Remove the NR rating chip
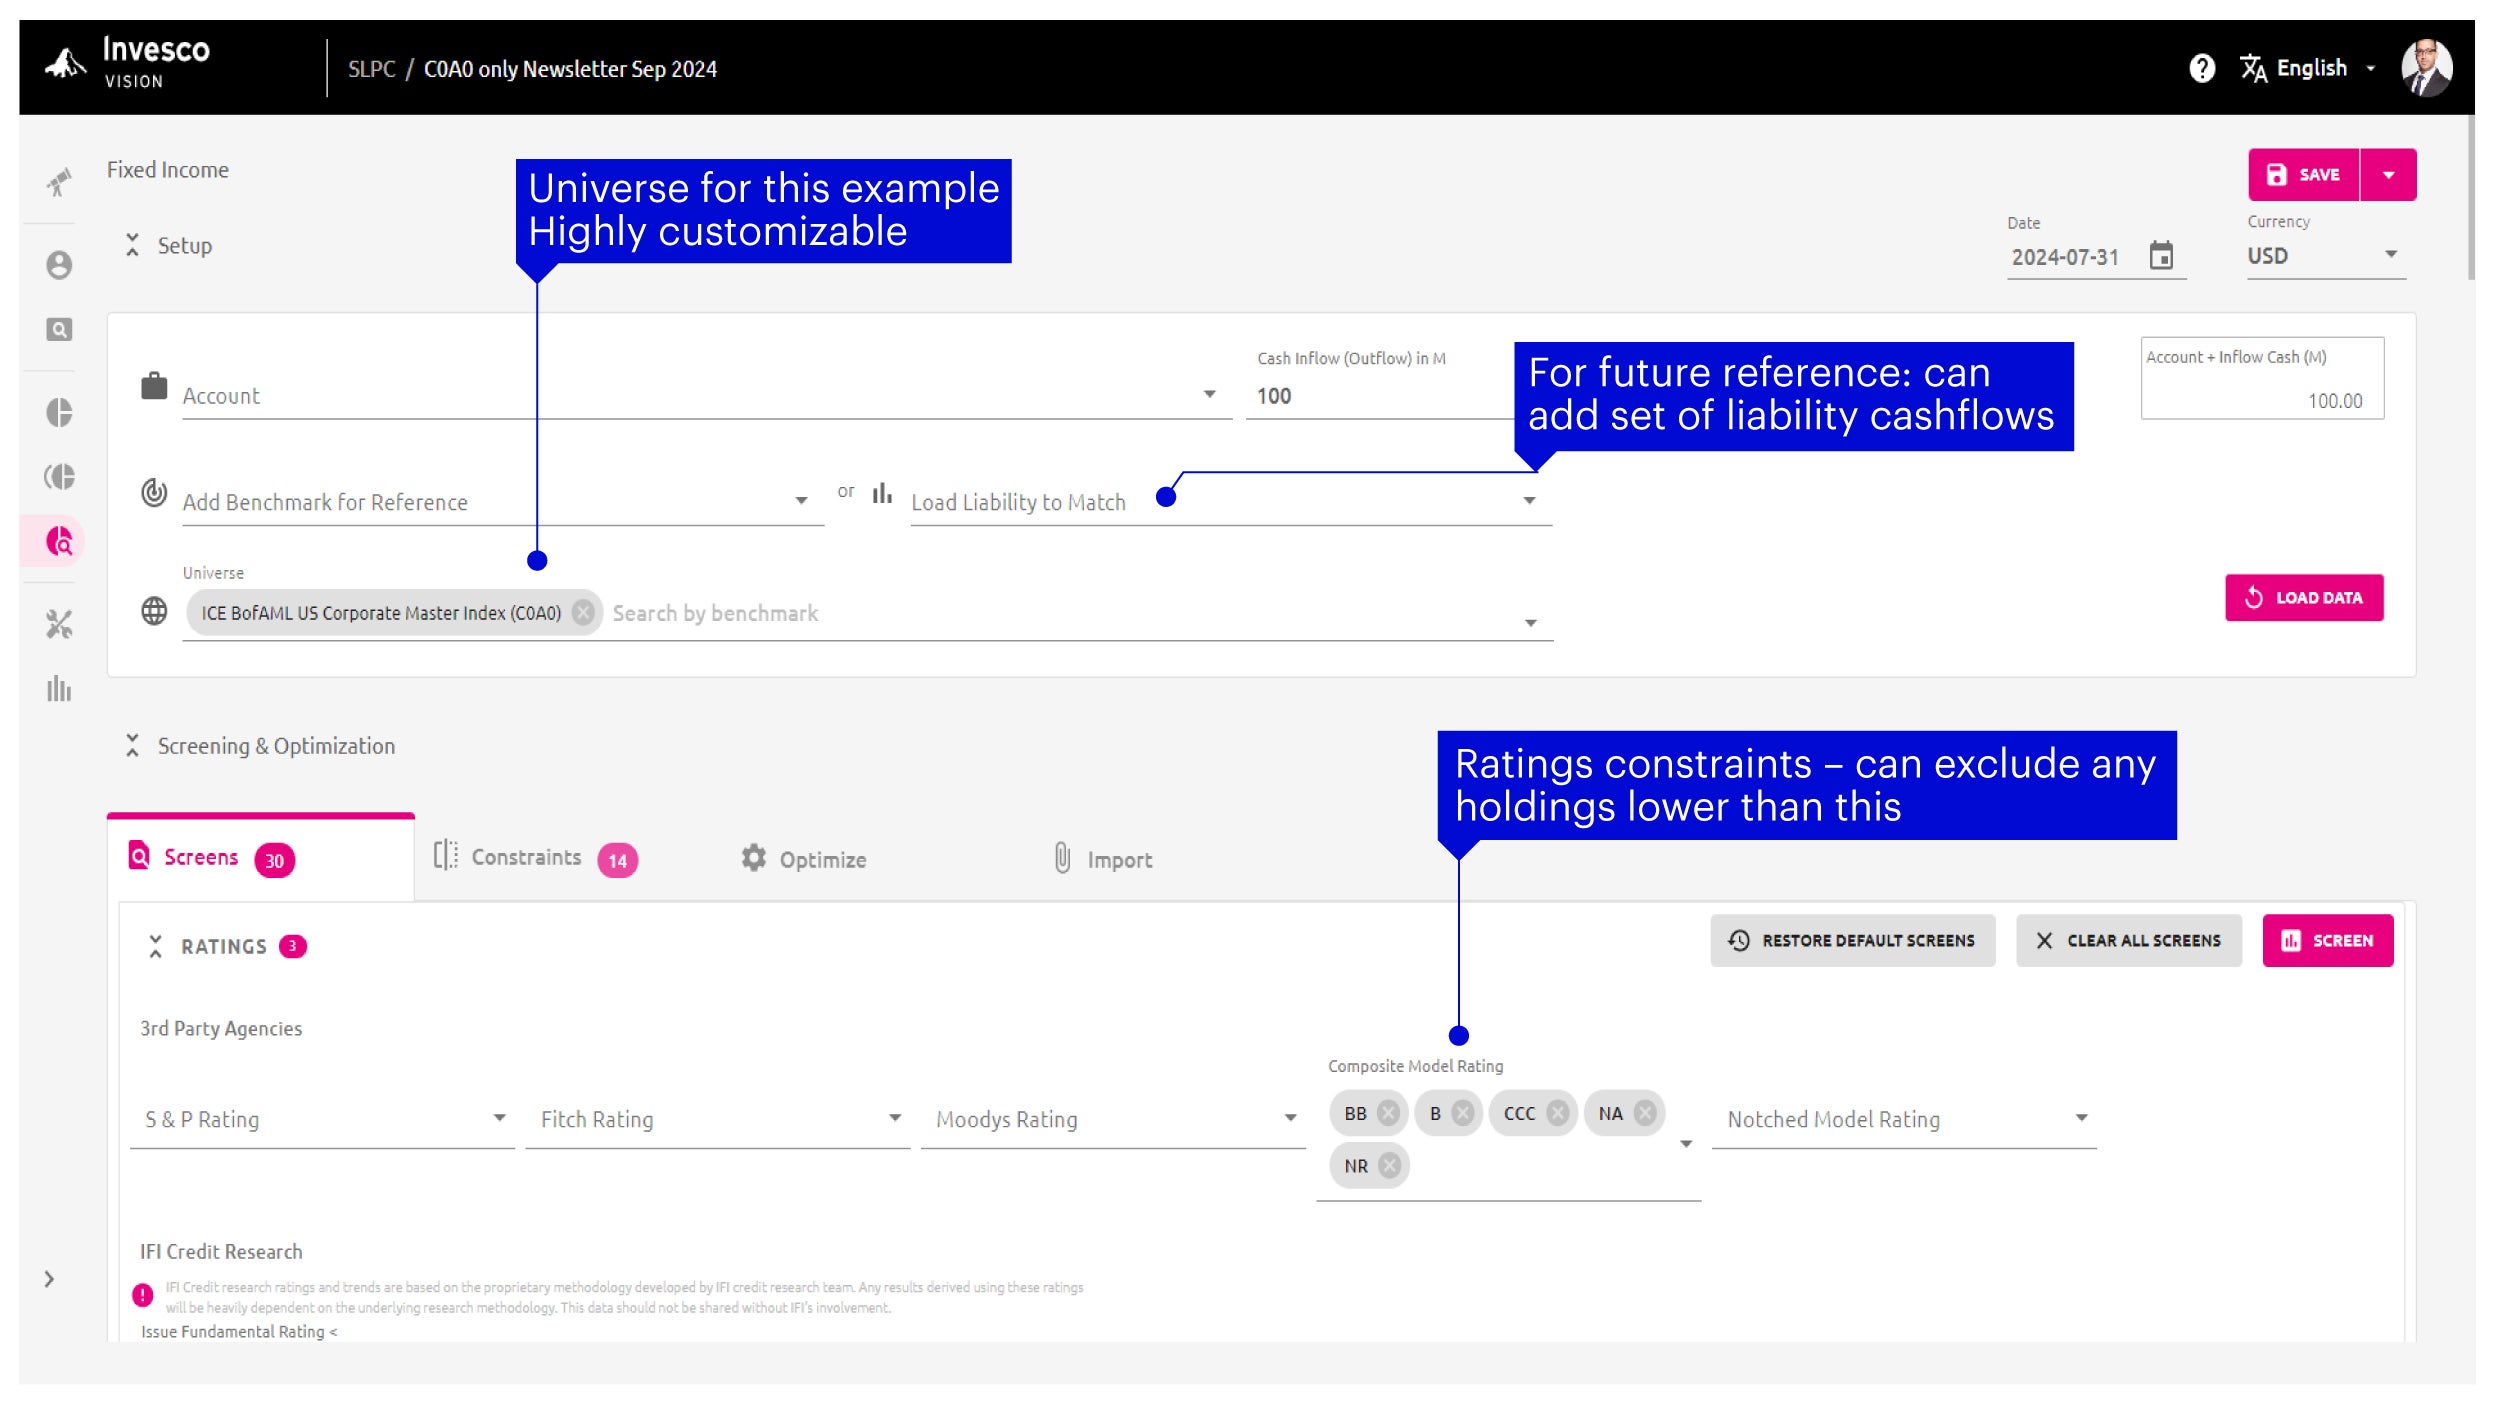2496x1404 pixels. click(x=1389, y=1166)
